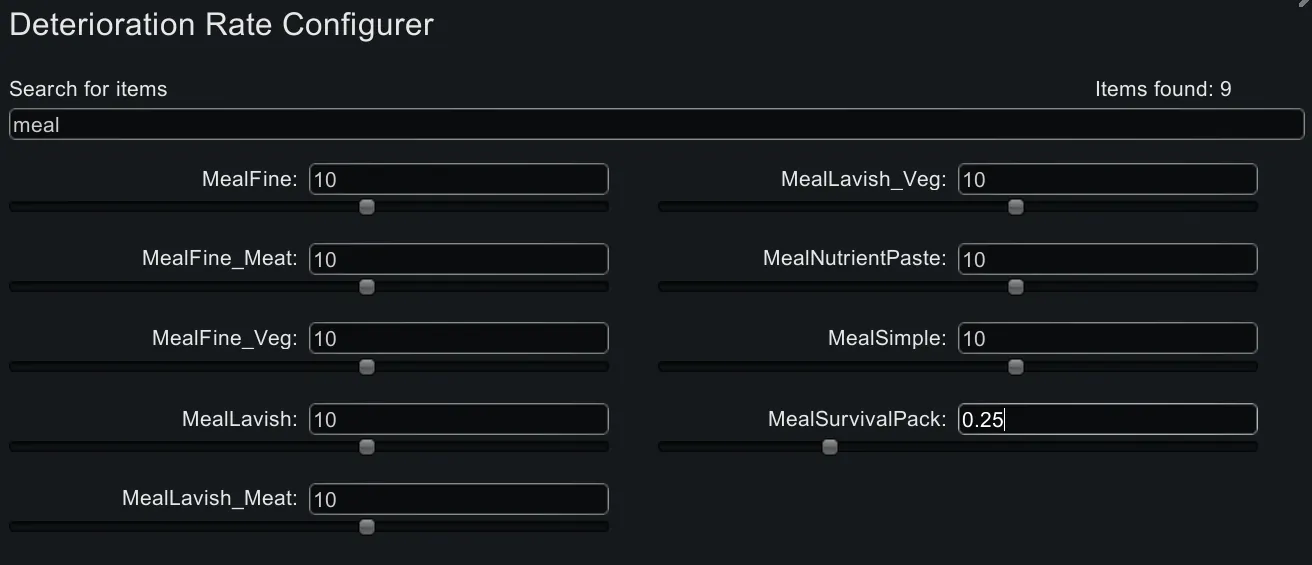Focus the MealLavish_Meat input field
Image resolution: width=1312 pixels, height=565 pixels.
(459, 499)
